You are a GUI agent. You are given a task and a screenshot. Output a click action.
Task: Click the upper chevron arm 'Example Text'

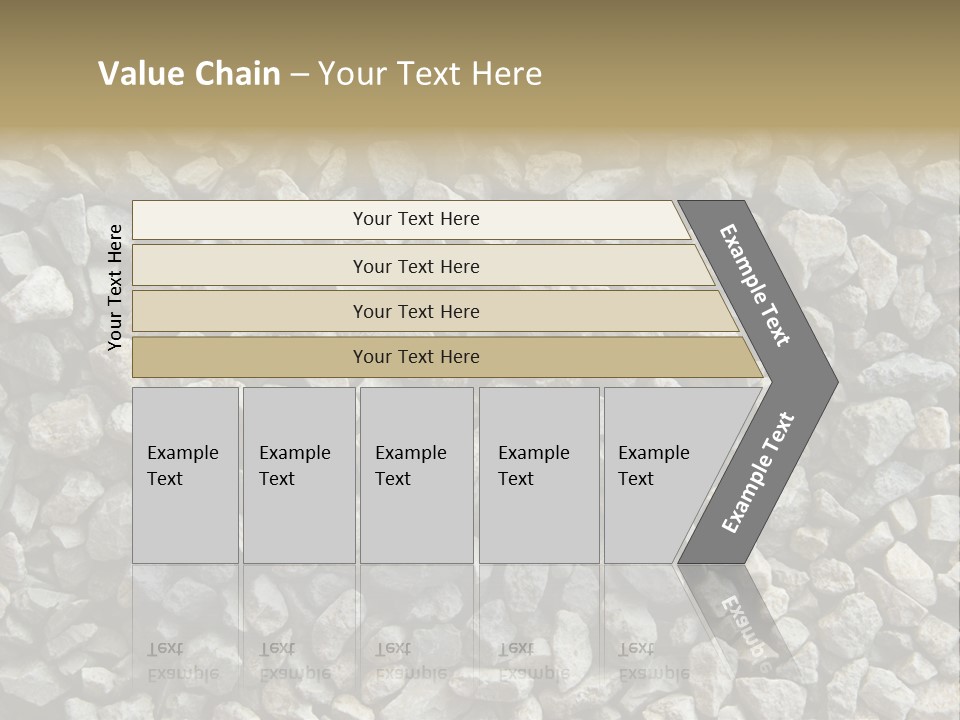click(x=756, y=285)
